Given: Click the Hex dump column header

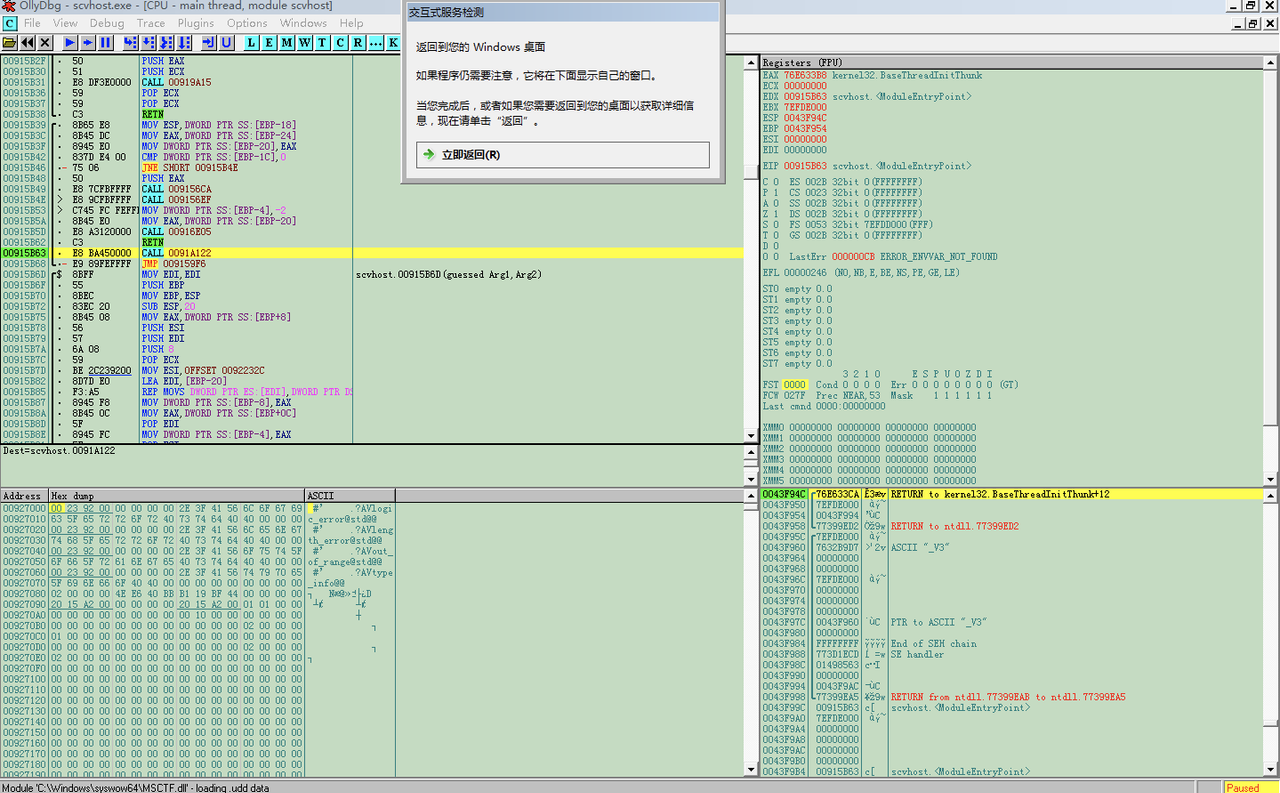Looking at the screenshot, I should (176, 496).
